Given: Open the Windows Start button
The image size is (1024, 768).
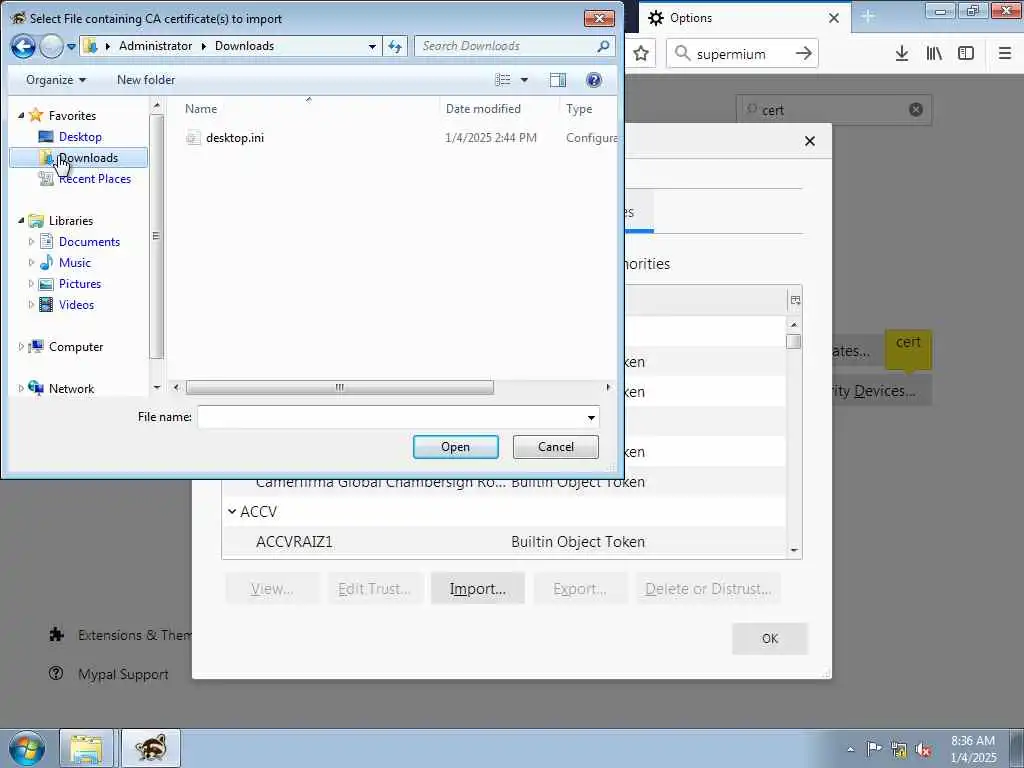Looking at the screenshot, I should click(x=27, y=748).
